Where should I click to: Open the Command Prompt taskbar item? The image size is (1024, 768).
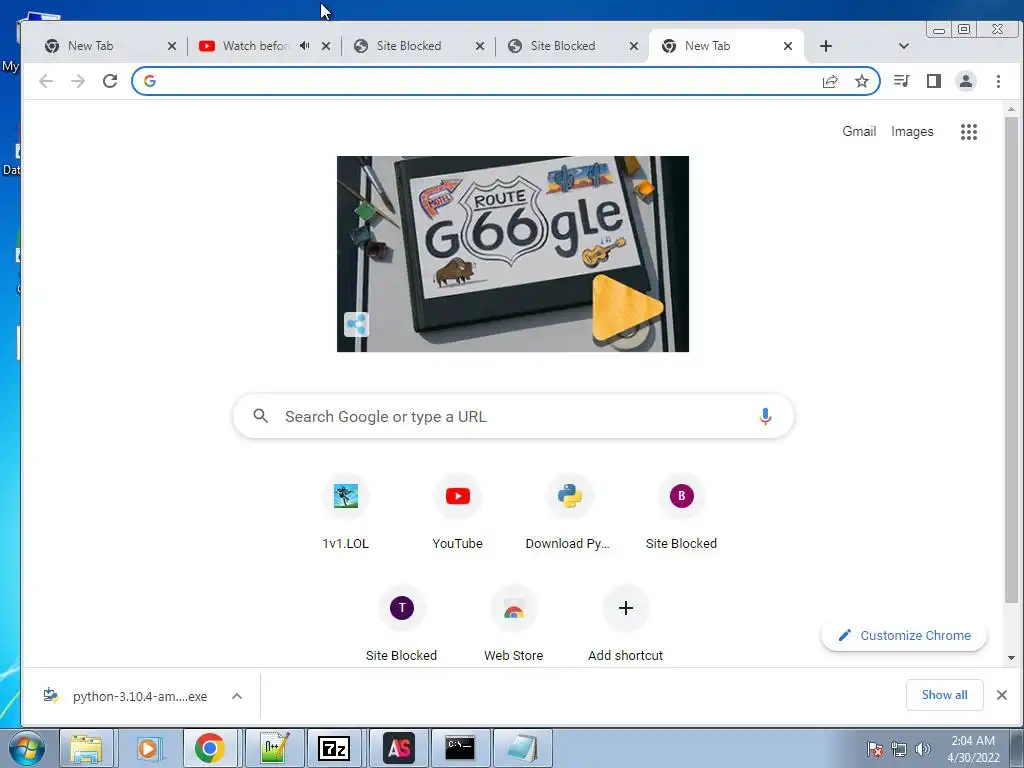click(x=460, y=748)
